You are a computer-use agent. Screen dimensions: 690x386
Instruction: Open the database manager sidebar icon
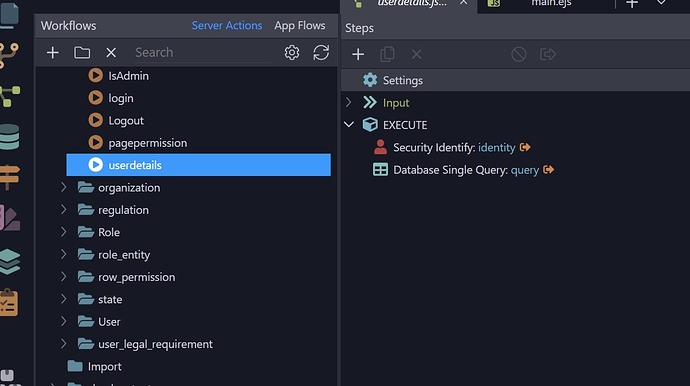click(10, 137)
